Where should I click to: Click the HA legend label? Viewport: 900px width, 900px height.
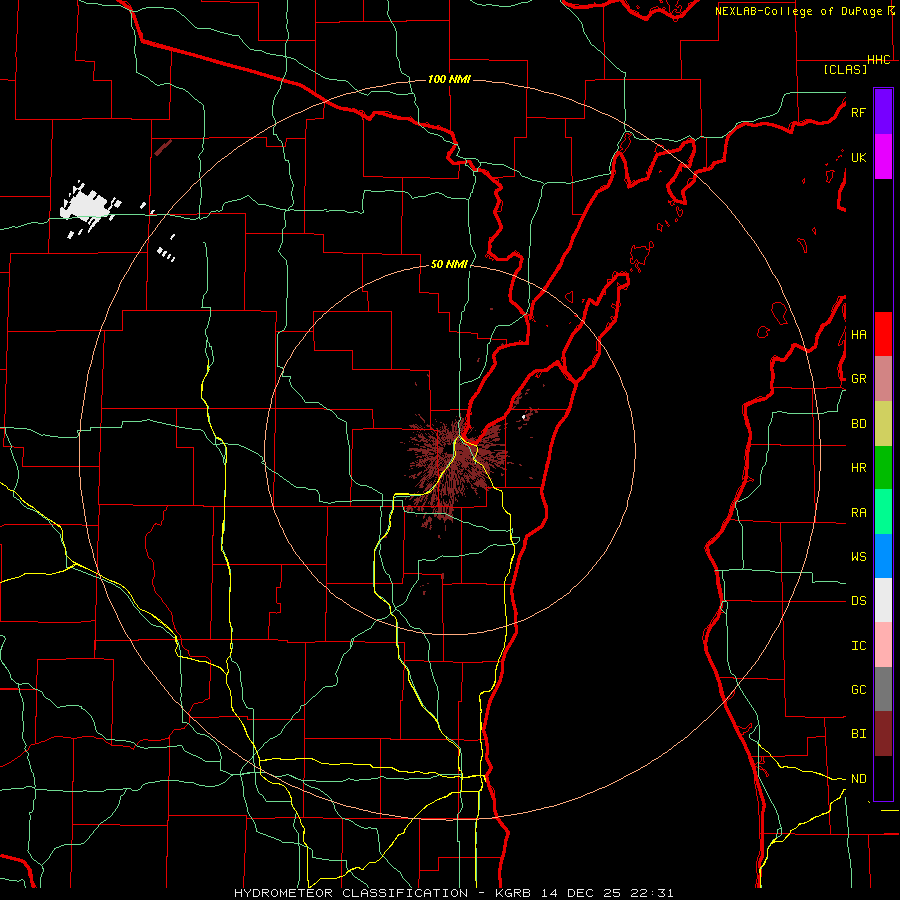pos(858,334)
